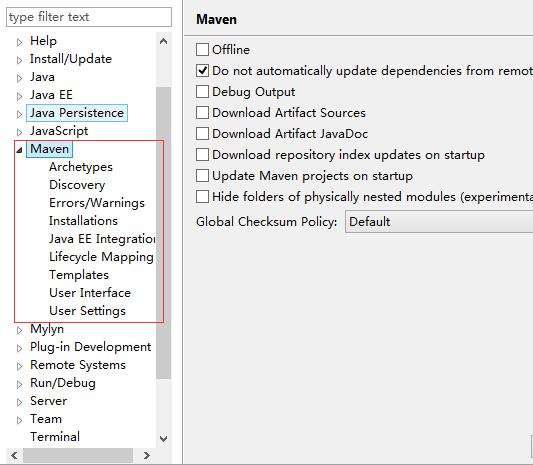Enable the Debug Output checkbox
The height and width of the screenshot is (465, 533).
tap(202, 92)
